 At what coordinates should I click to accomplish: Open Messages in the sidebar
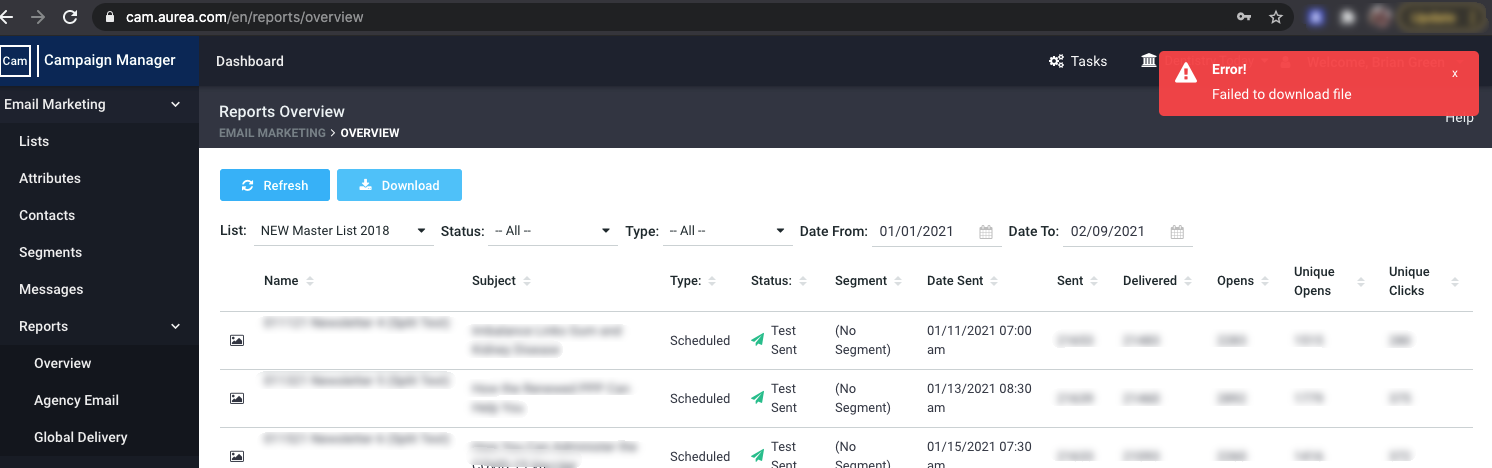point(51,289)
